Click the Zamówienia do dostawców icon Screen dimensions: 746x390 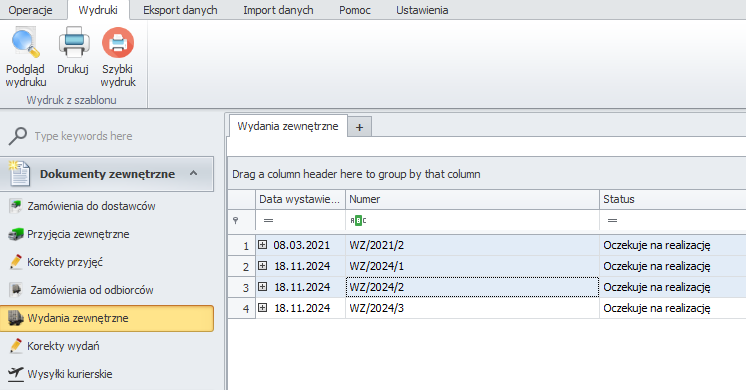pos(16,206)
